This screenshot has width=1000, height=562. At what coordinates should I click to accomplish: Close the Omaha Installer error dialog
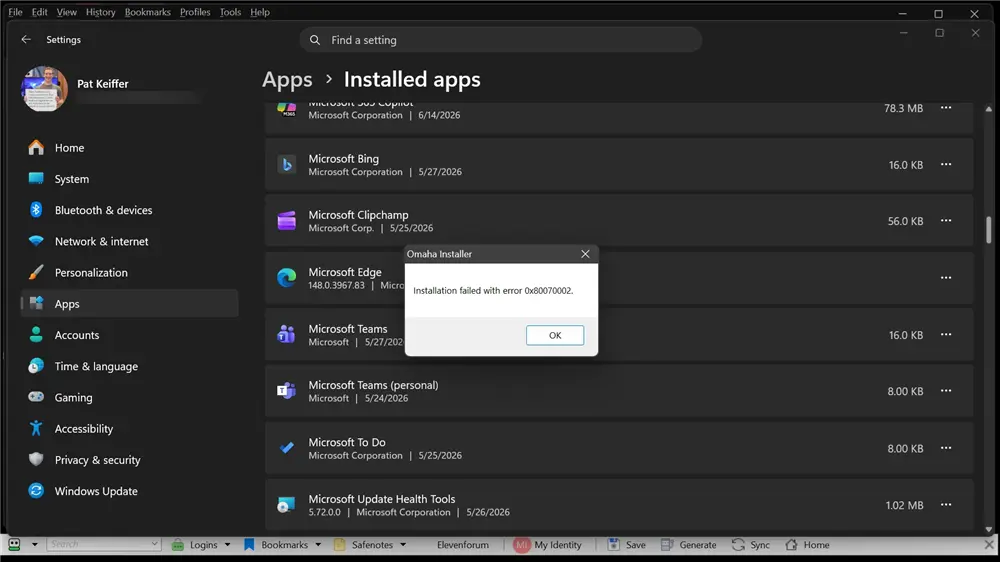tap(585, 254)
